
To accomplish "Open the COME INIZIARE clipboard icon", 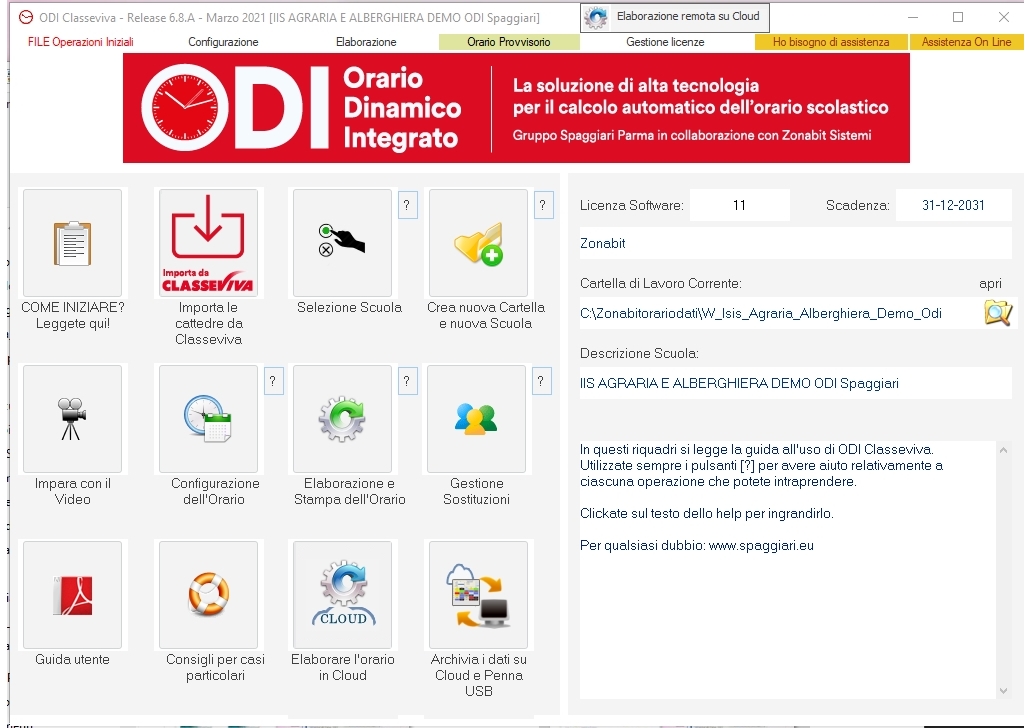I will pyautogui.click(x=72, y=243).
